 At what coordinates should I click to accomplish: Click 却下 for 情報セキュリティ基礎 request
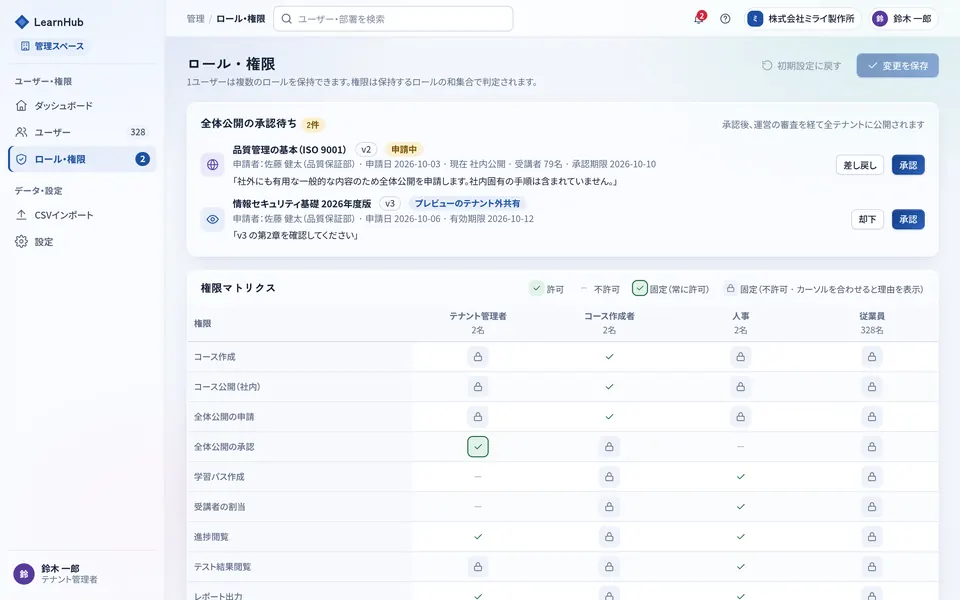click(867, 219)
